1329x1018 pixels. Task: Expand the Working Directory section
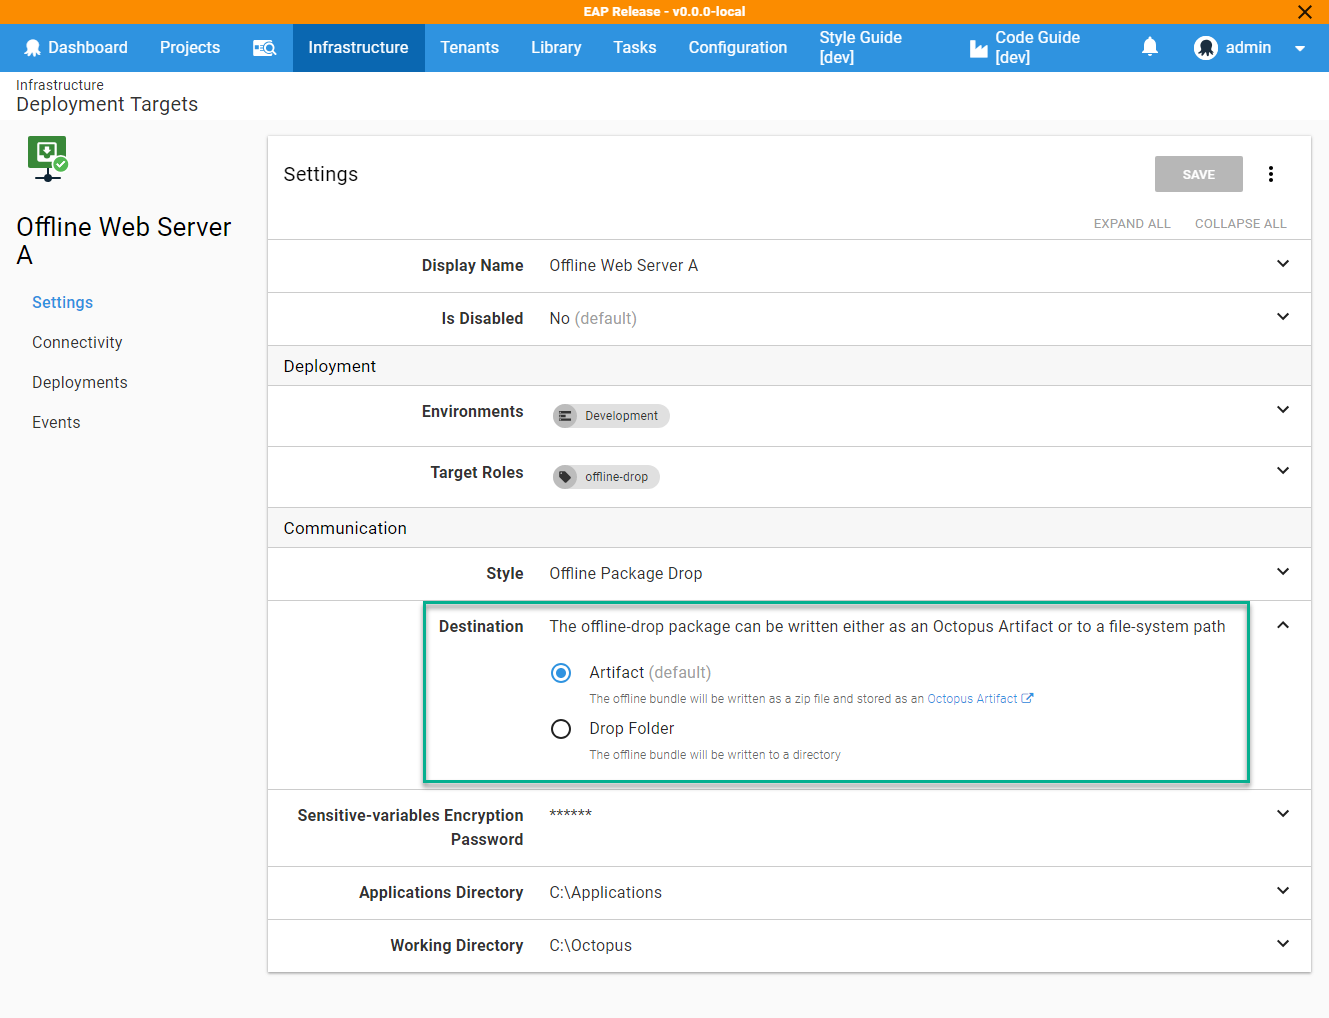pyautogui.click(x=1283, y=944)
